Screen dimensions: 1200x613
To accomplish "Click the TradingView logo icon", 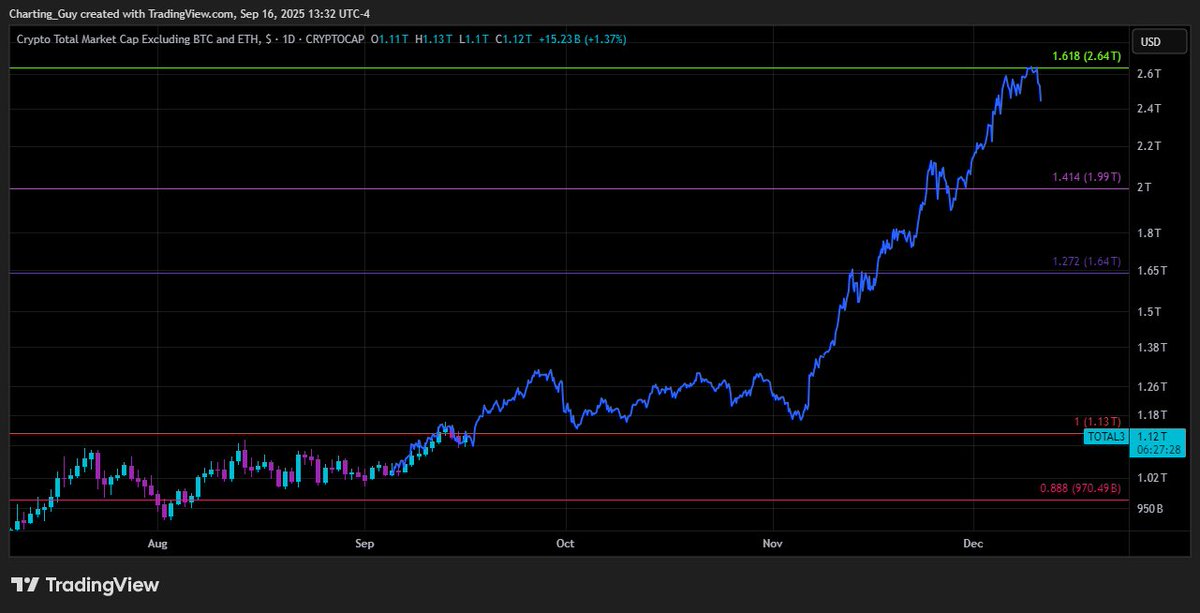I will 25,585.
